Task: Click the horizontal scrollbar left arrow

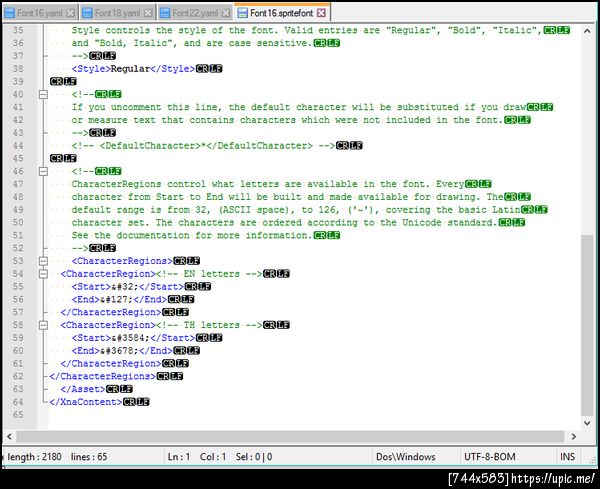Action: [x=9, y=436]
